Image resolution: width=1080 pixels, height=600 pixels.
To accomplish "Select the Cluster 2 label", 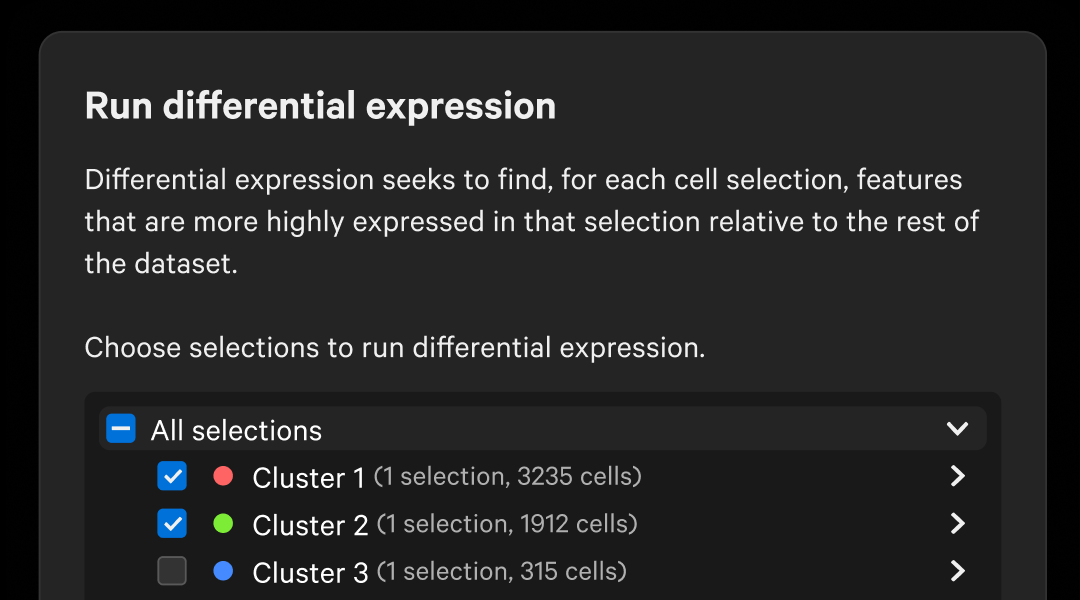I will point(310,525).
